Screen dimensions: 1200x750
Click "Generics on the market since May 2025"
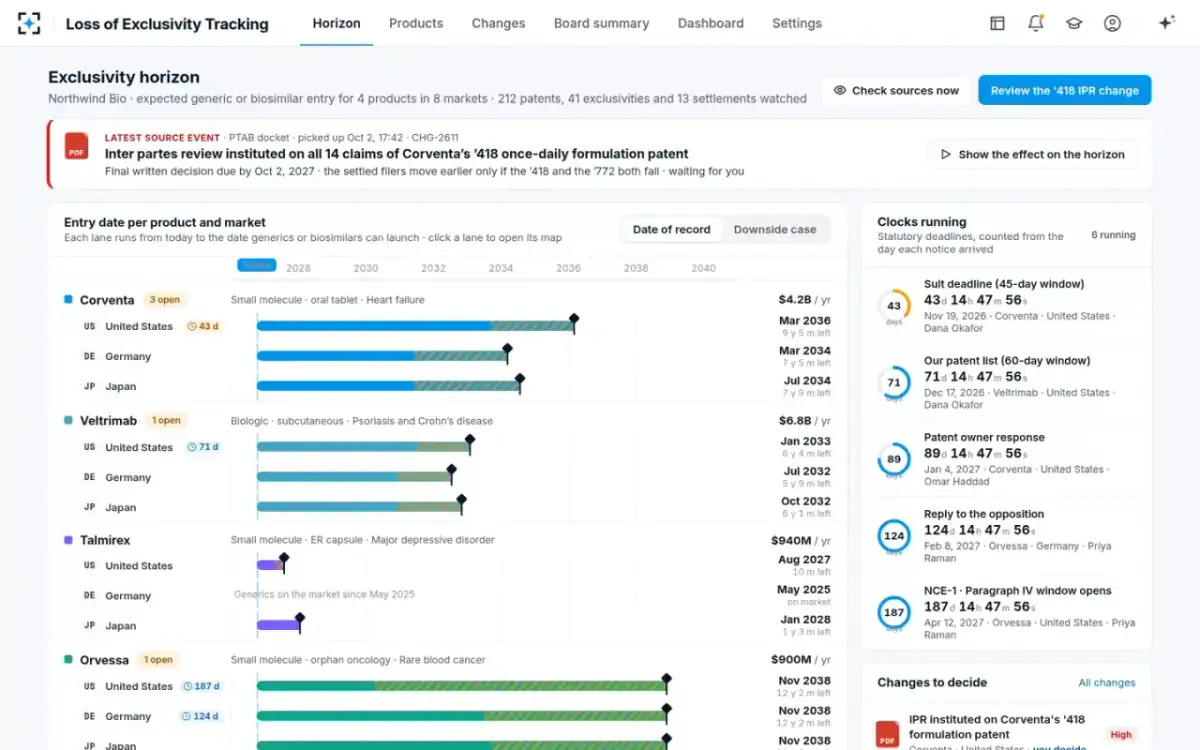[324, 594]
